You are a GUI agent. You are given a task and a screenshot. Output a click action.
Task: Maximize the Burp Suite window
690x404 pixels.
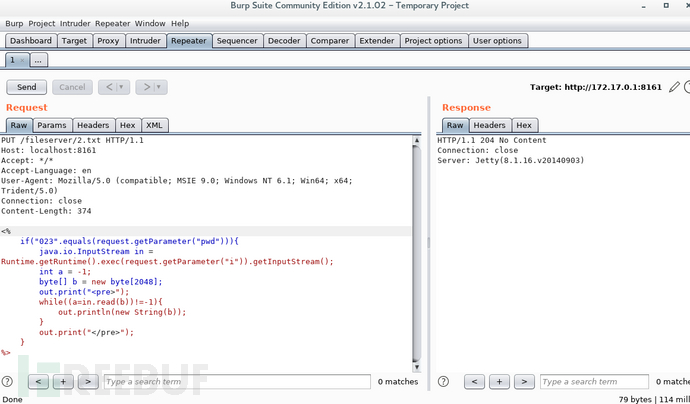666,6
